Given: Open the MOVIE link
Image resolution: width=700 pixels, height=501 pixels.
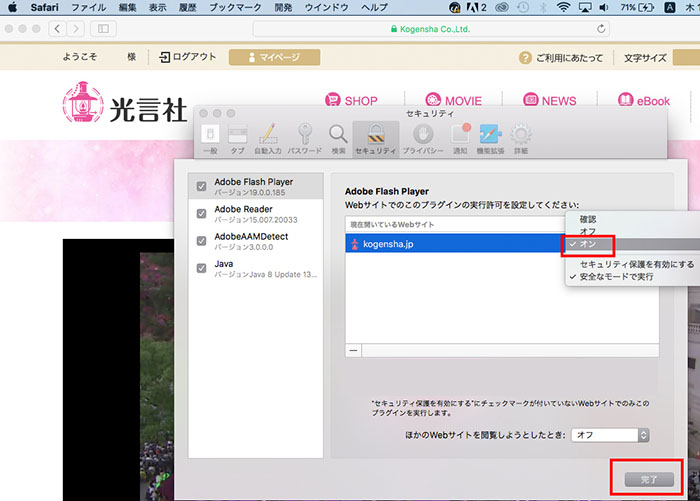Looking at the screenshot, I should coord(454,101).
